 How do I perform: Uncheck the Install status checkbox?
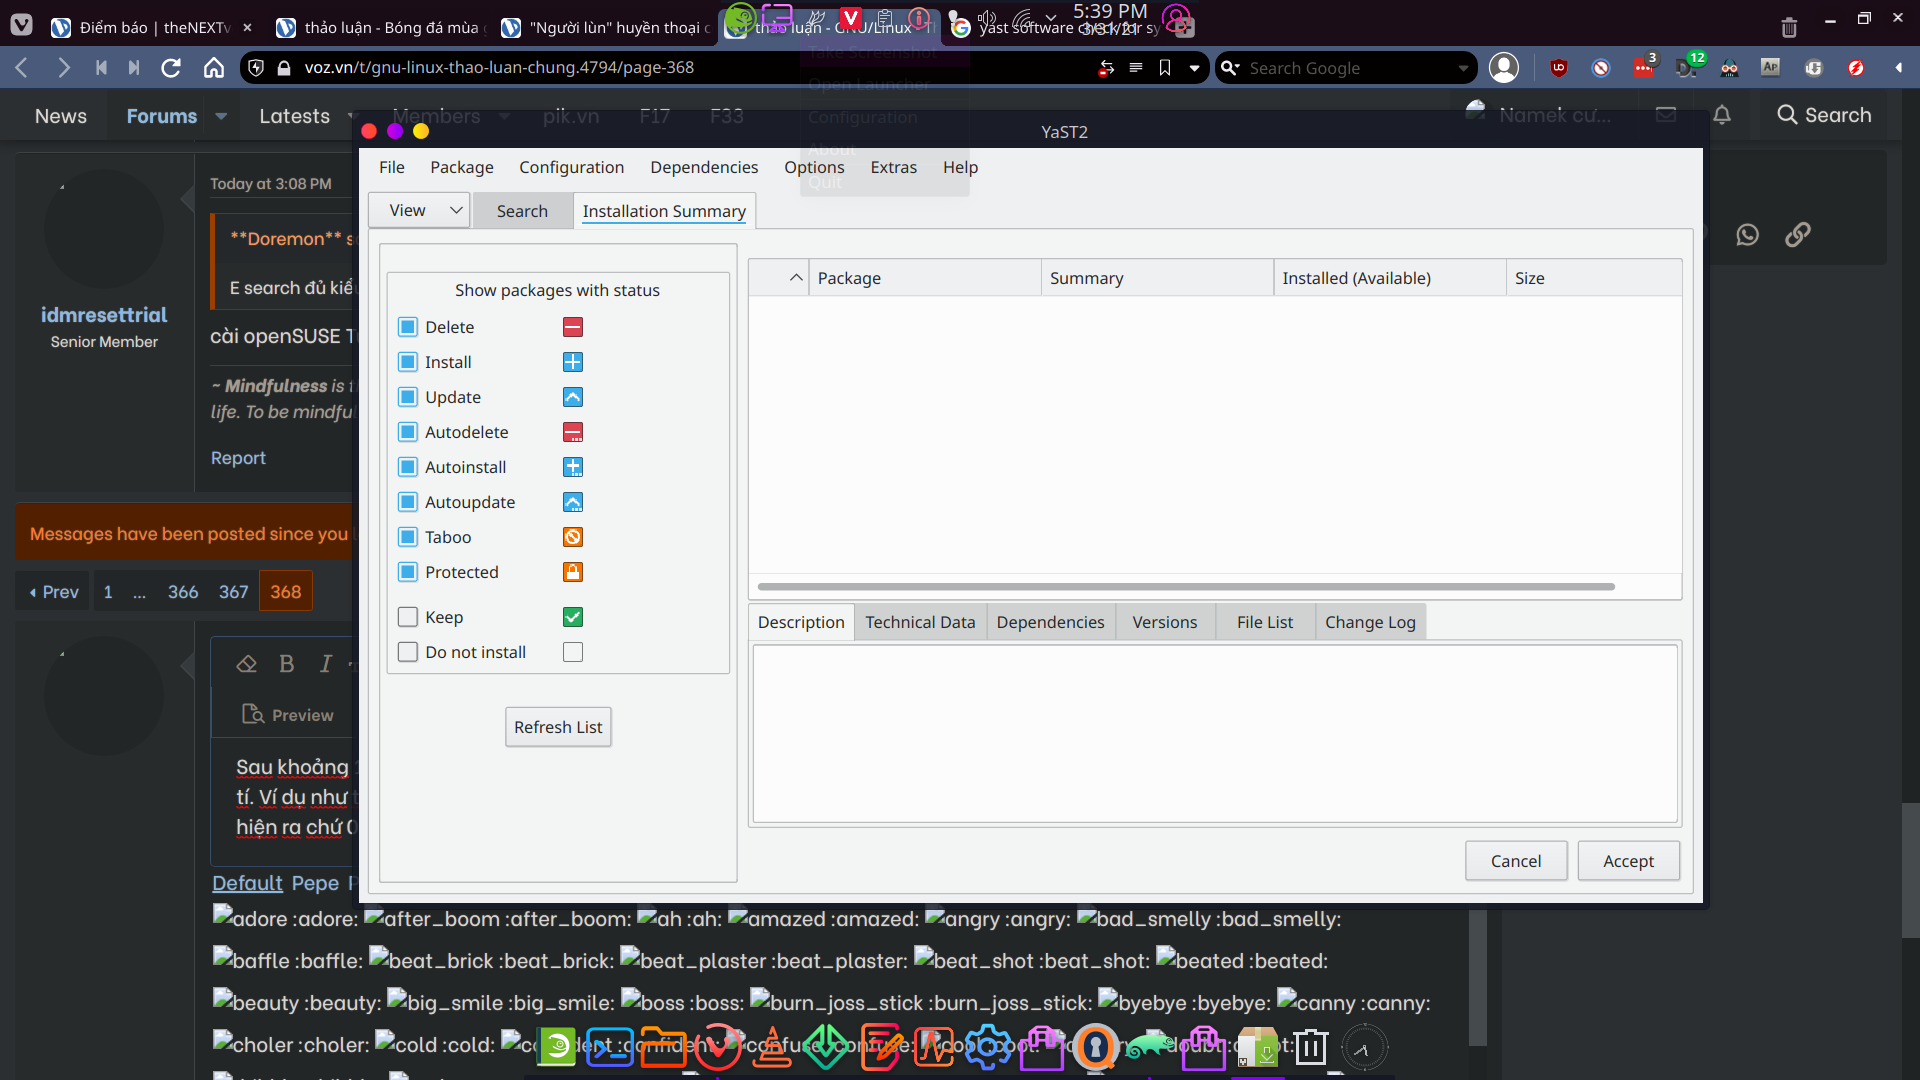tap(408, 362)
